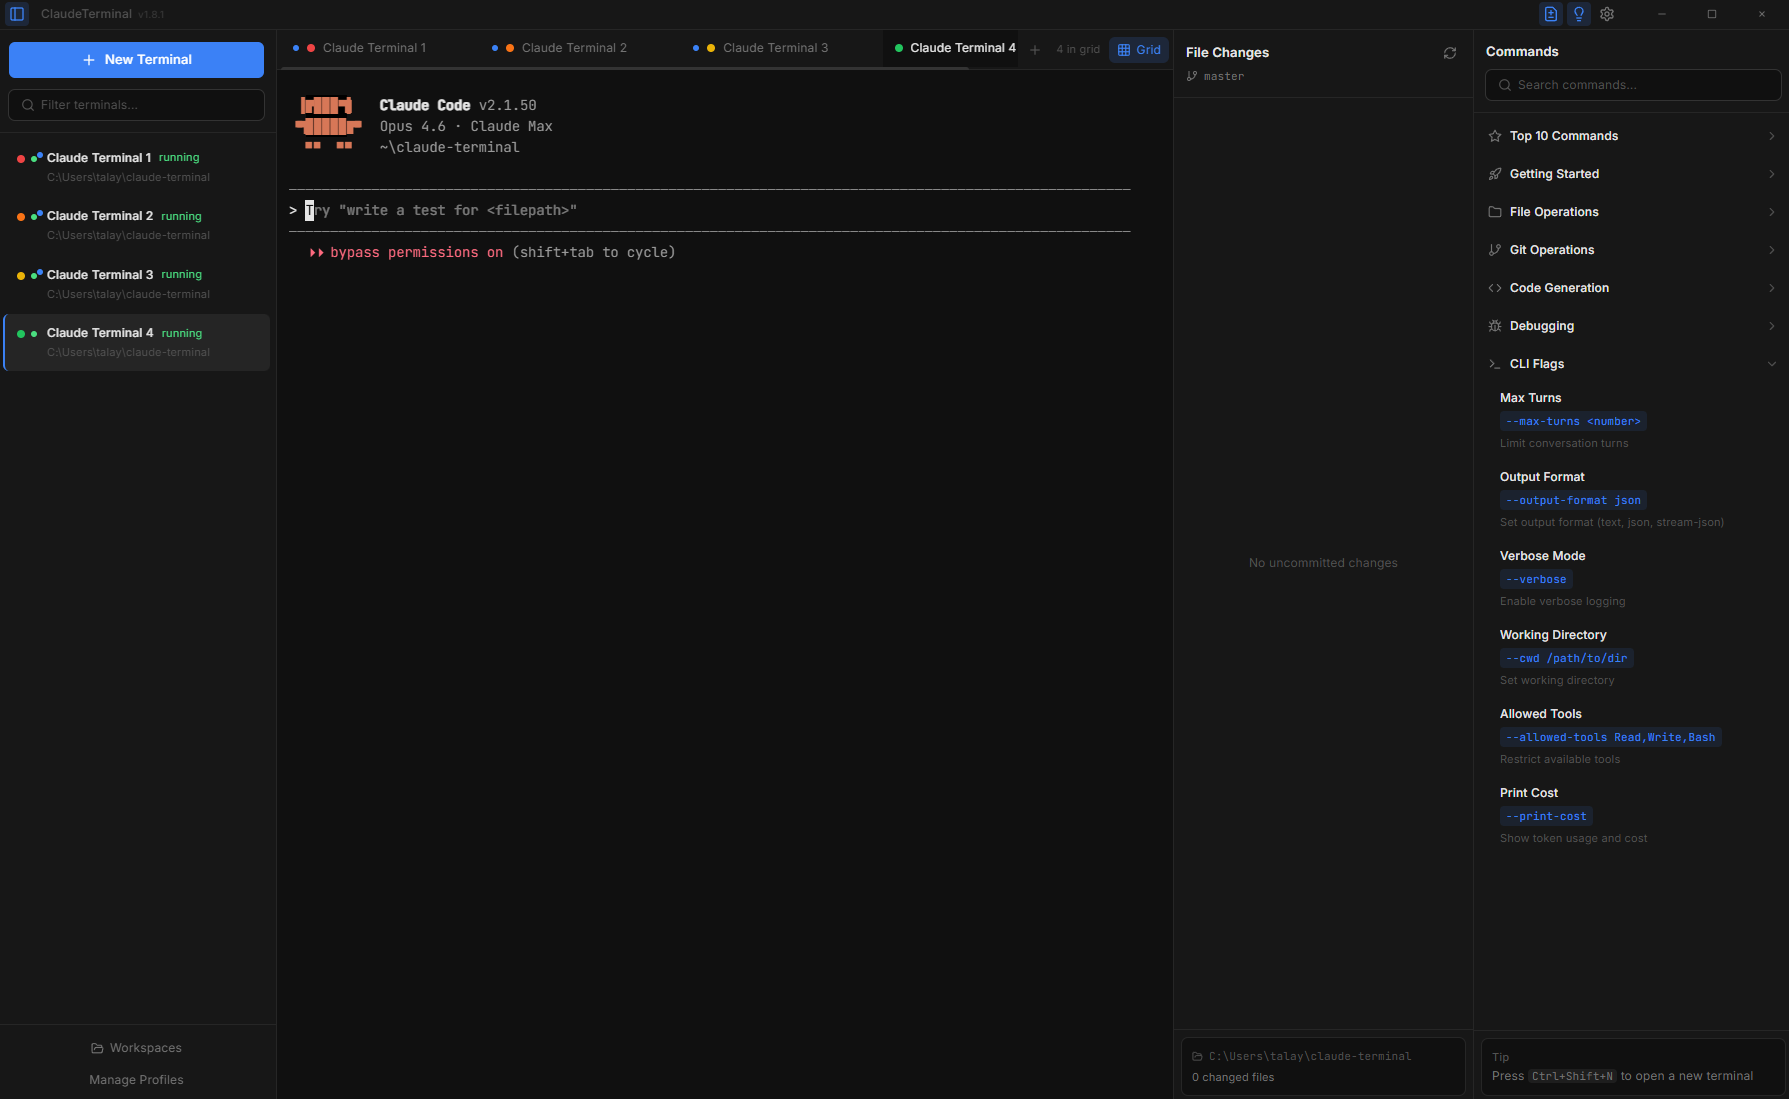Toggle the Commands lightbulb panel icon
This screenshot has height=1099, width=1789.
1579,14
